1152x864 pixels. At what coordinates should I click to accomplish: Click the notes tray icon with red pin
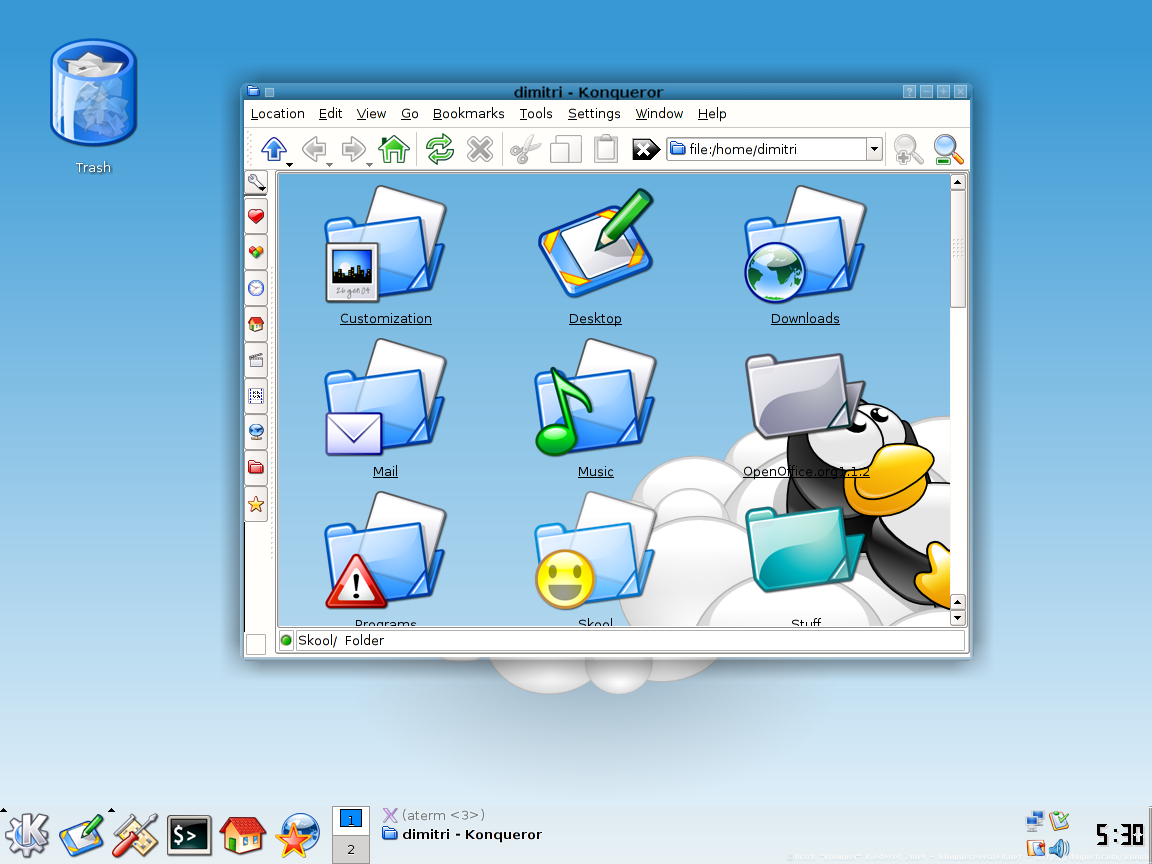pos(1035,849)
